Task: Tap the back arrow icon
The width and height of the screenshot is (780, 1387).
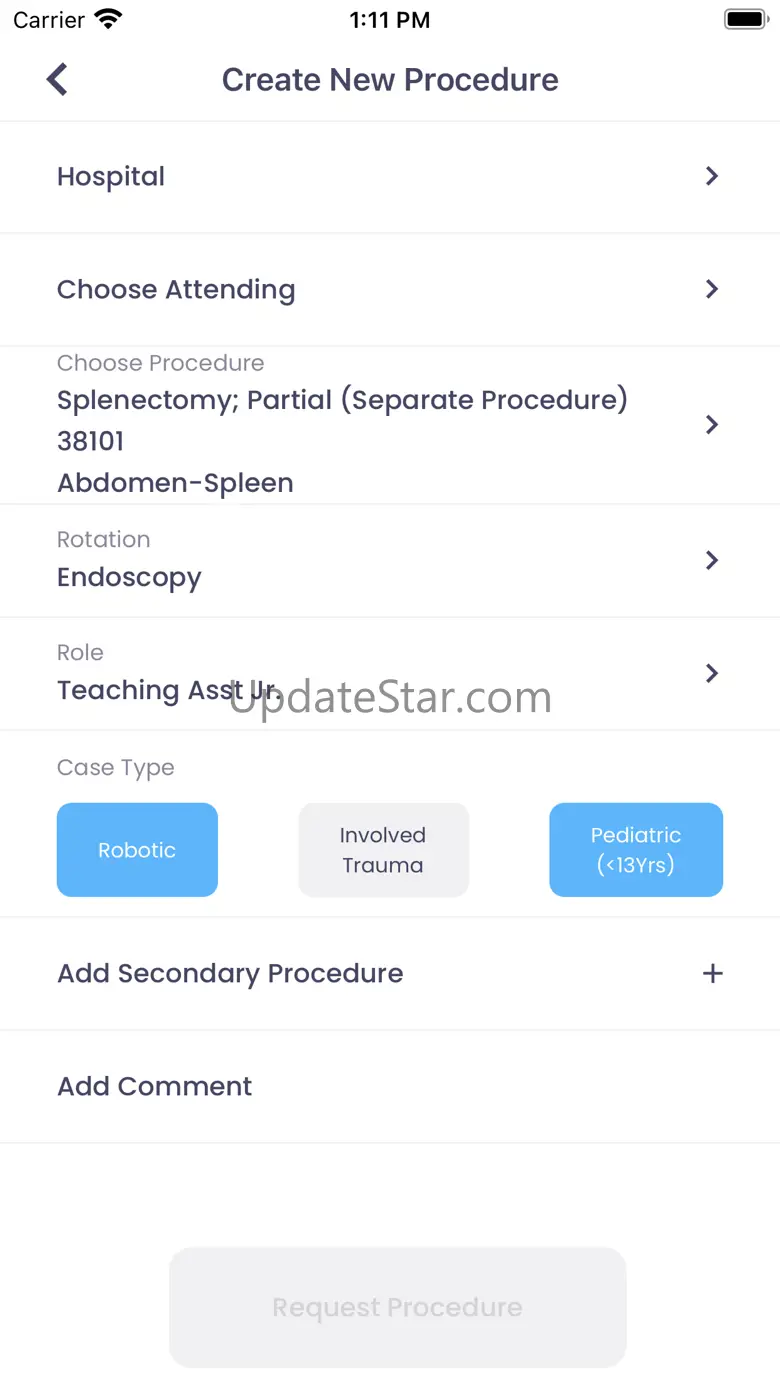Action: pos(57,79)
